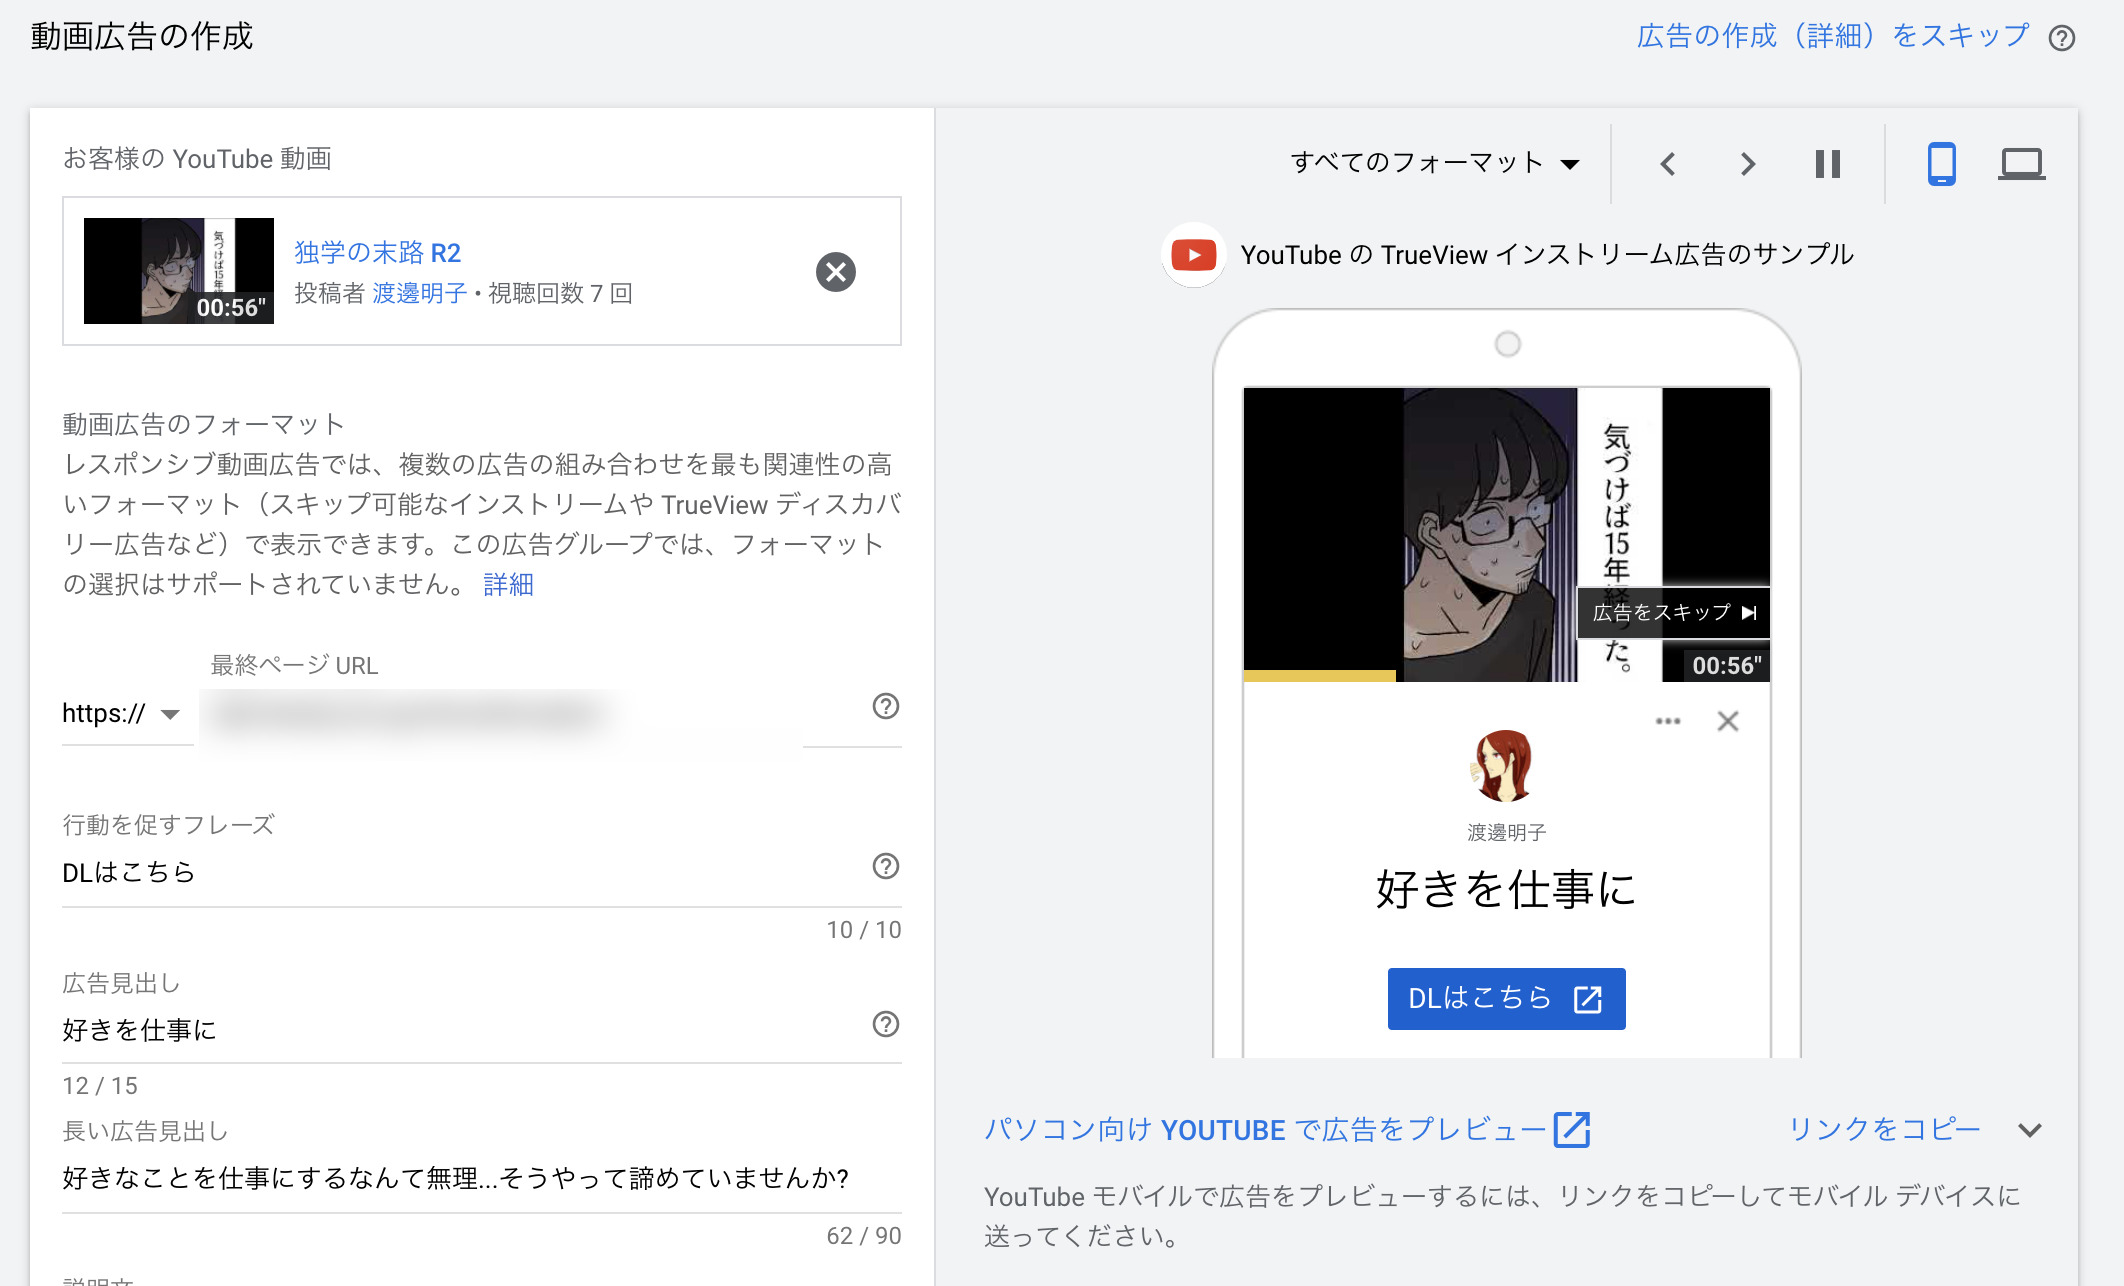The image size is (2124, 1286).
Task: Remove the selected video with X icon
Action: 835,272
